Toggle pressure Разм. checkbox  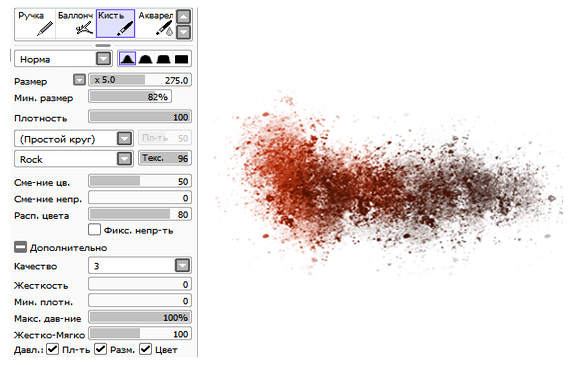click(100, 349)
